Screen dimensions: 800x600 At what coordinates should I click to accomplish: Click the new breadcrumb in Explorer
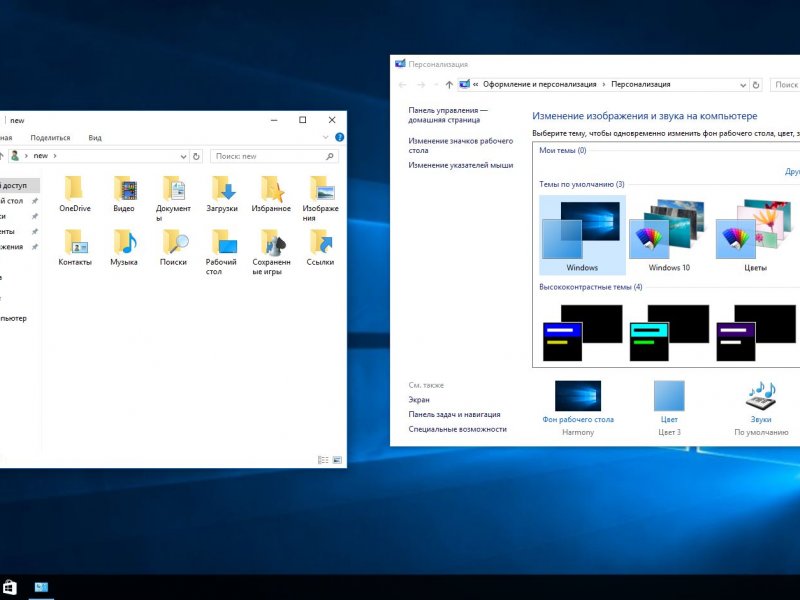[x=40, y=156]
